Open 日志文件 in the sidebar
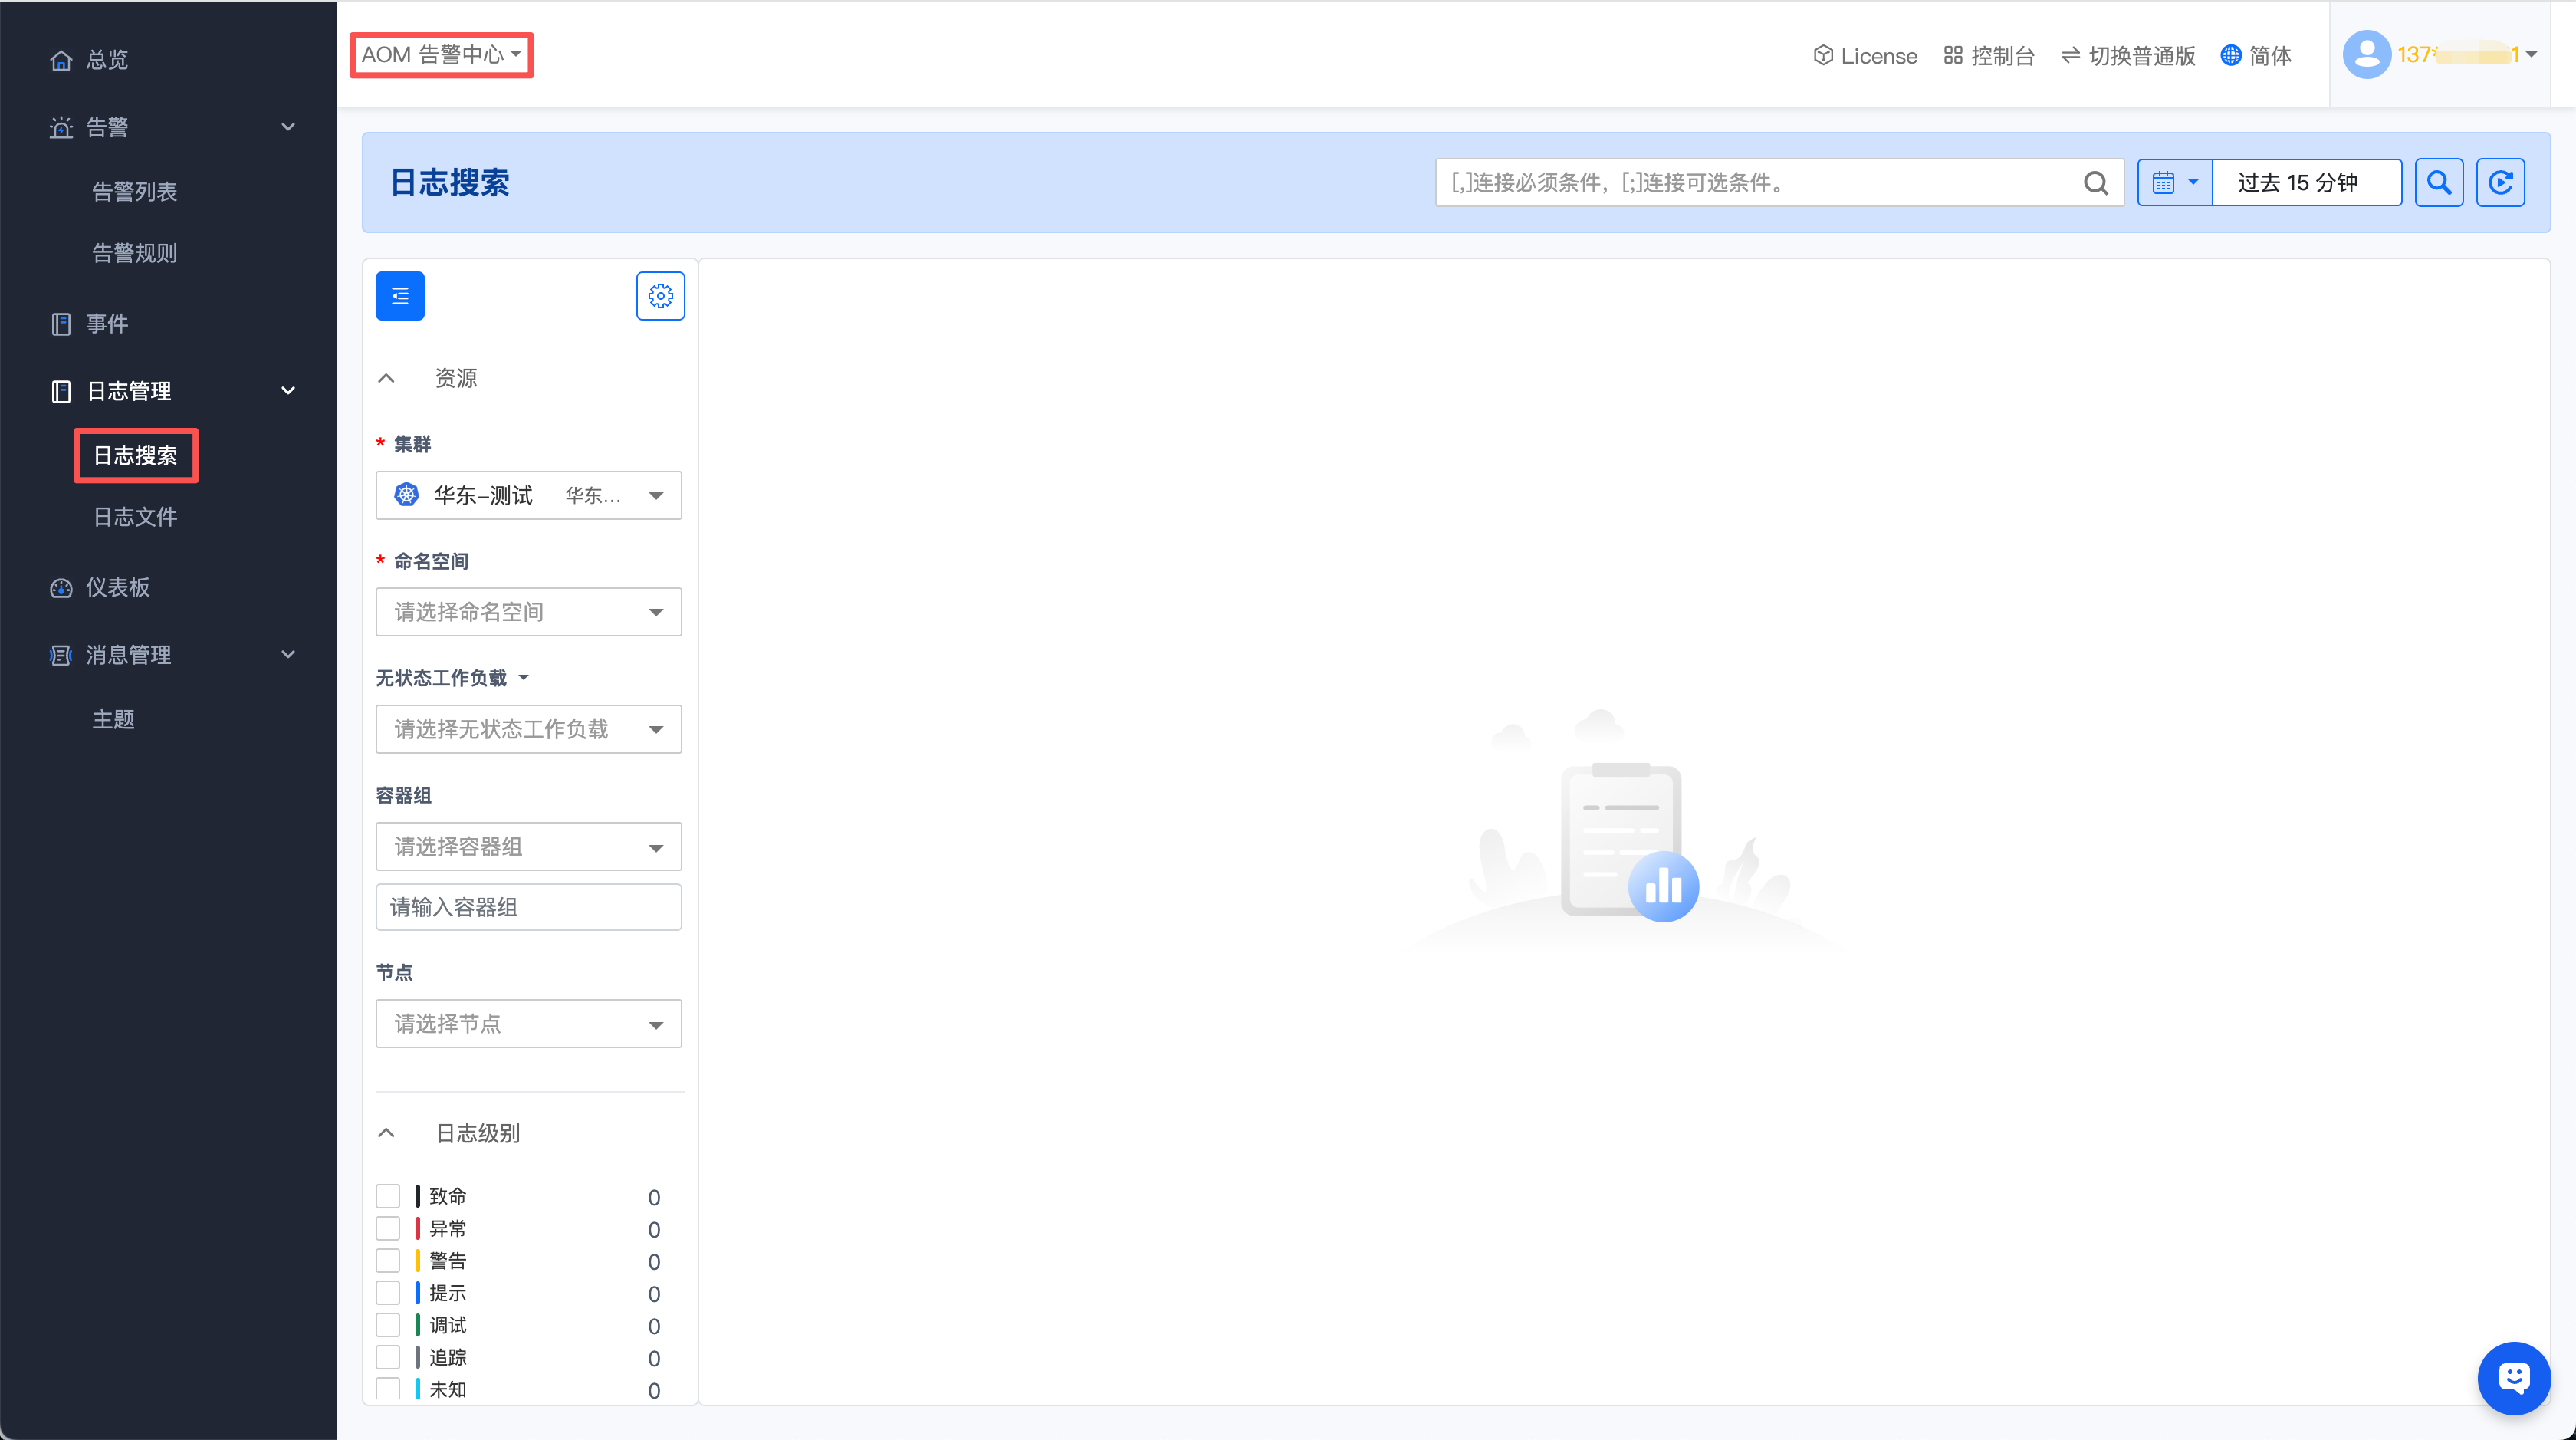Screen dimensions: 2576x1440 coord(135,517)
